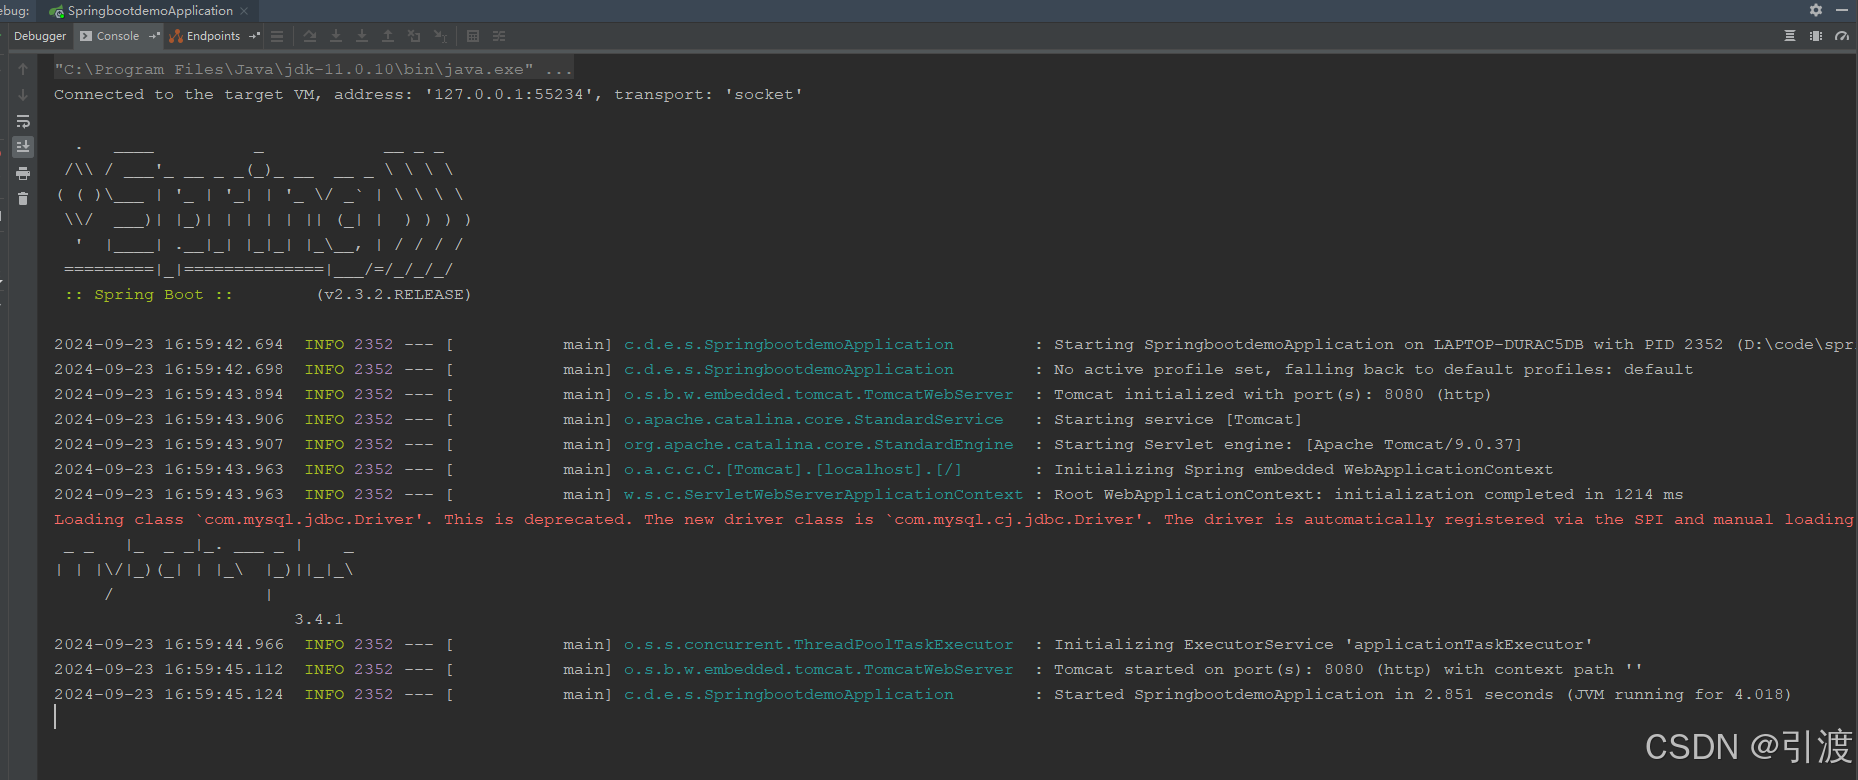Click 'Initializing Spring embedded WebApplicationContext' message
This screenshot has width=1858, height=780.
click(x=1303, y=470)
